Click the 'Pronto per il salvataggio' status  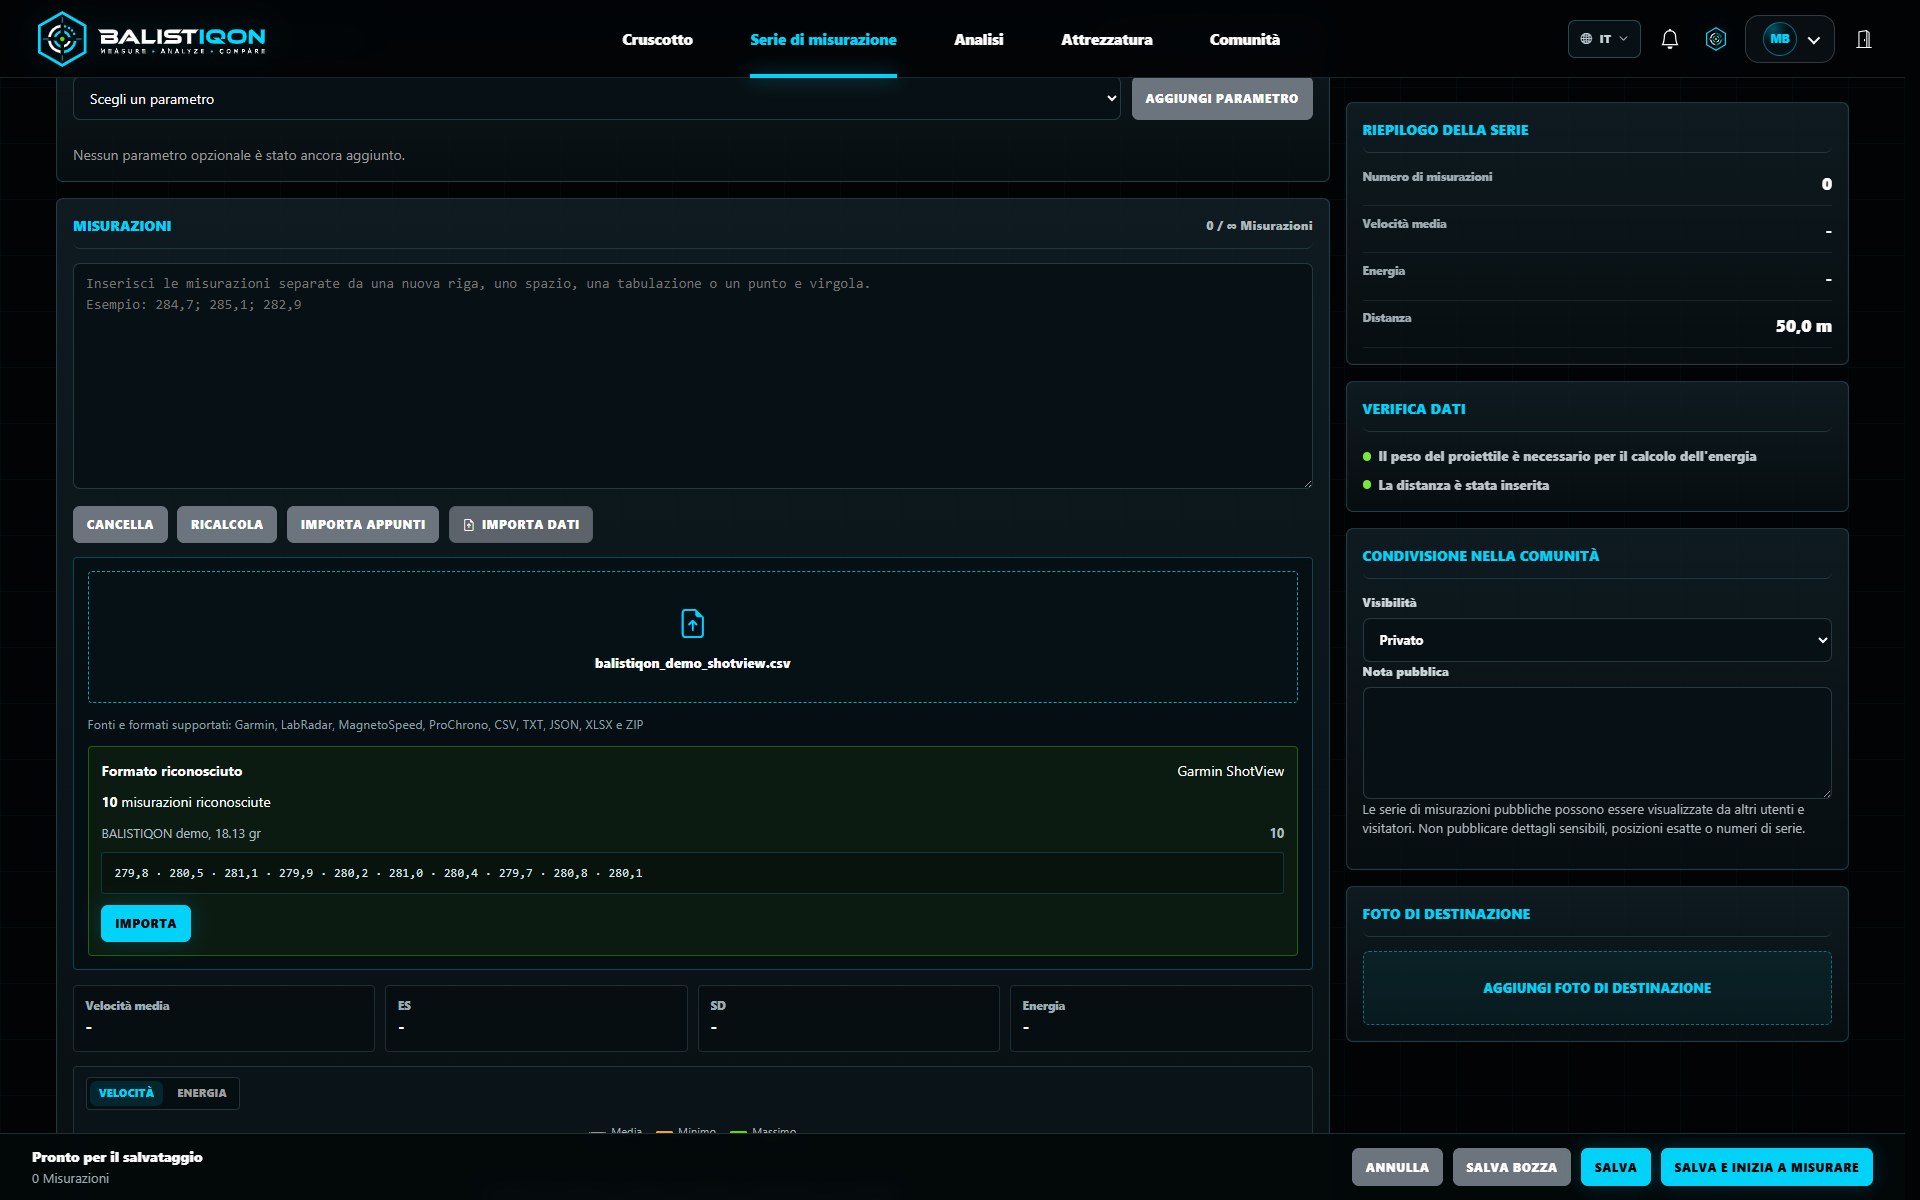(117, 1157)
